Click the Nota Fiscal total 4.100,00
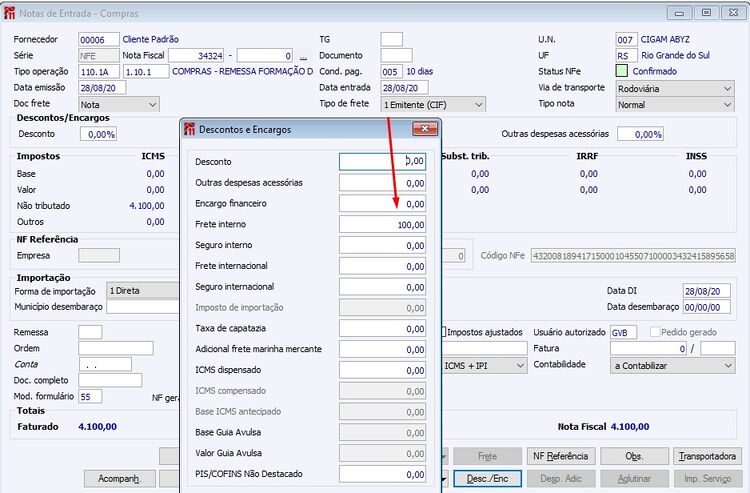Viewport: 750px width, 493px height. [630, 427]
